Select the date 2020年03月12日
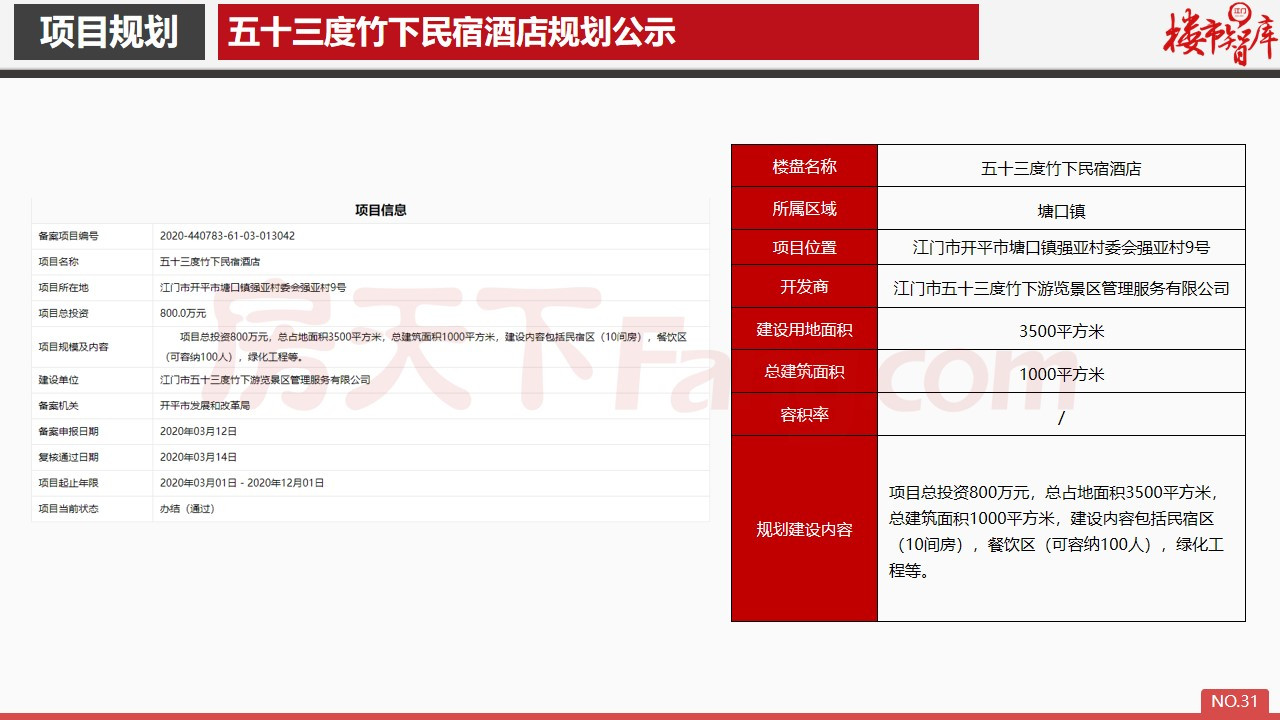Viewport: 1280px width, 720px height. (199, 431)
